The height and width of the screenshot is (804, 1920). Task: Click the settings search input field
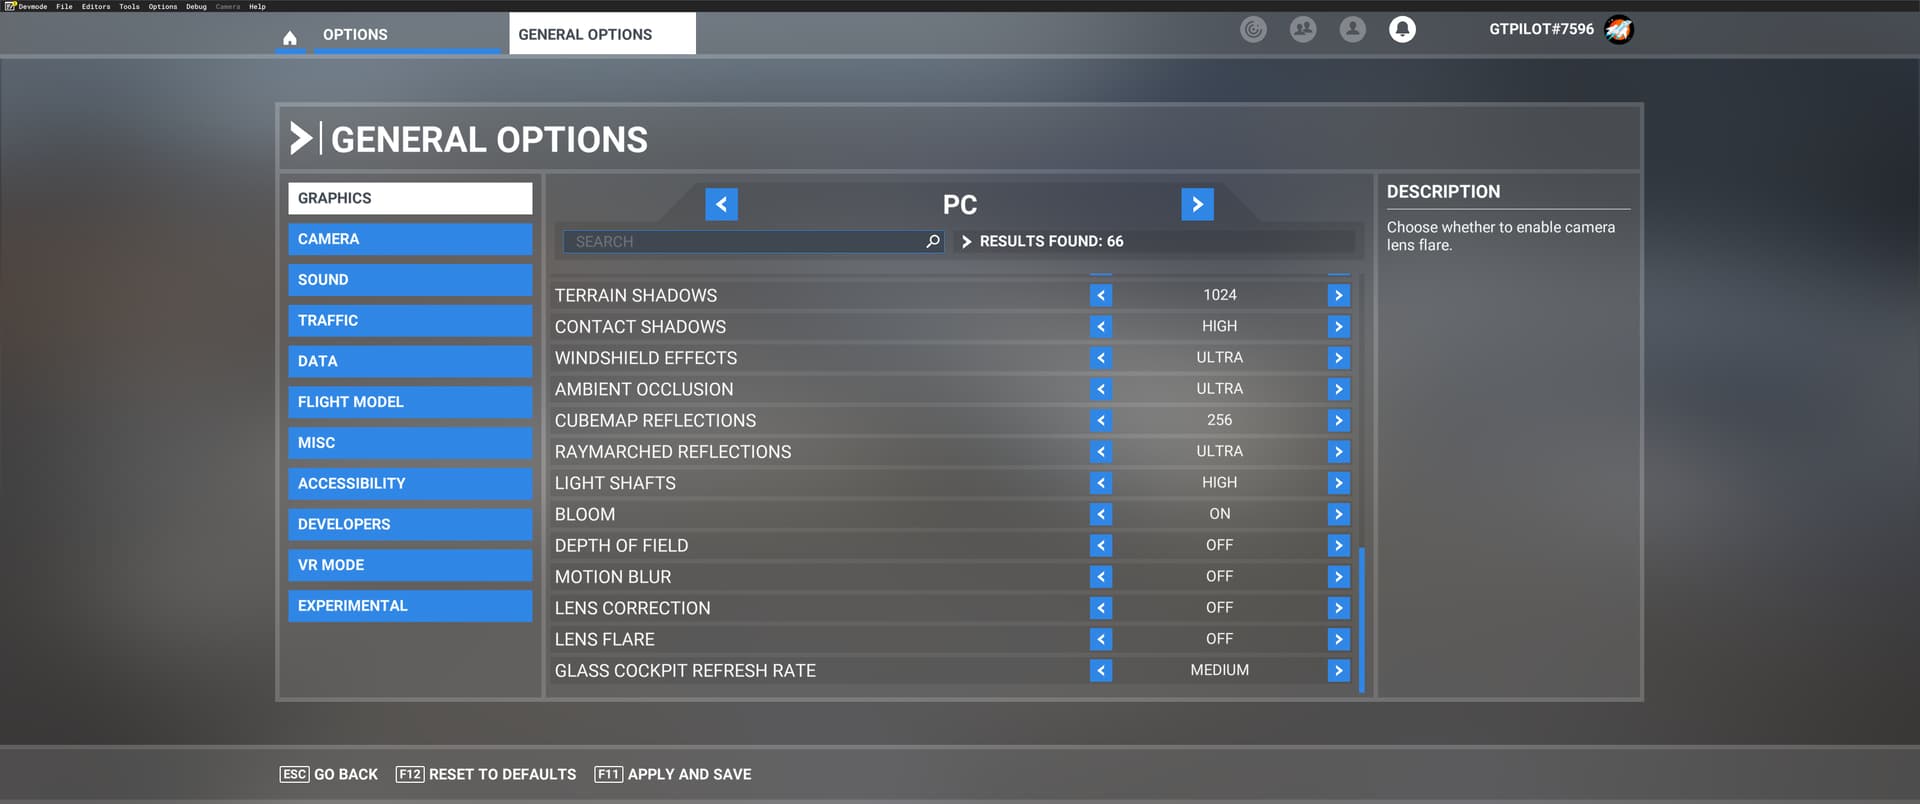point(745,241)
